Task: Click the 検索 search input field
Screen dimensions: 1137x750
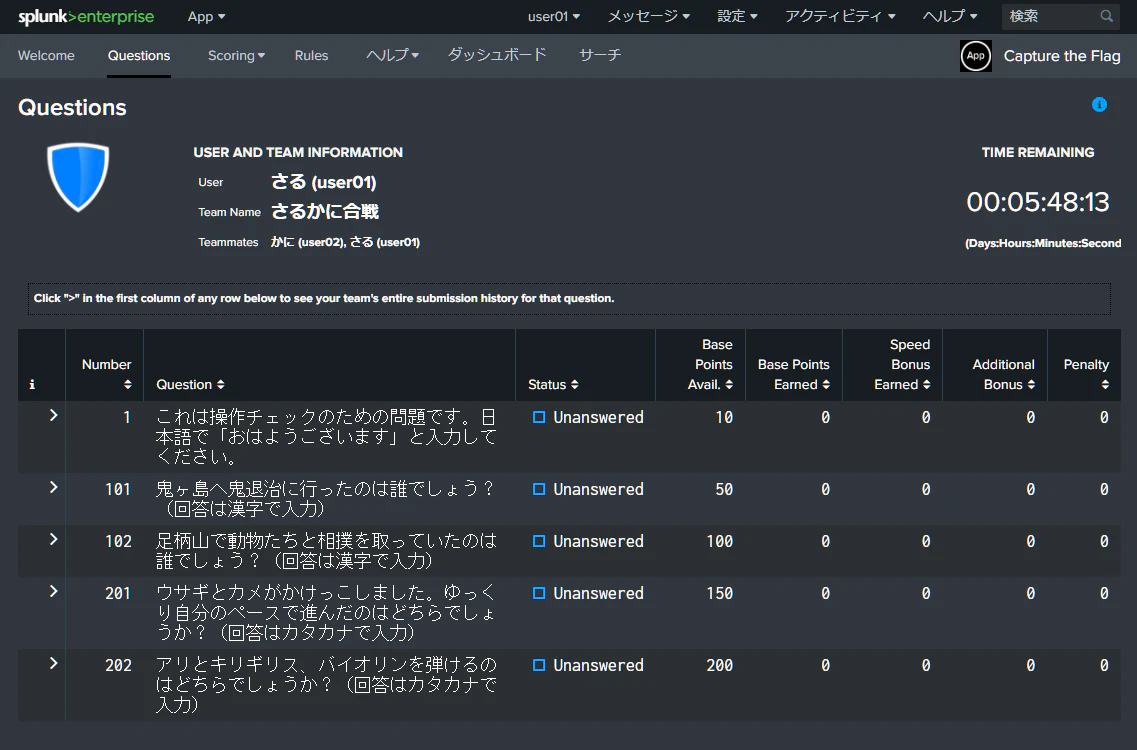Action: 1051,16
